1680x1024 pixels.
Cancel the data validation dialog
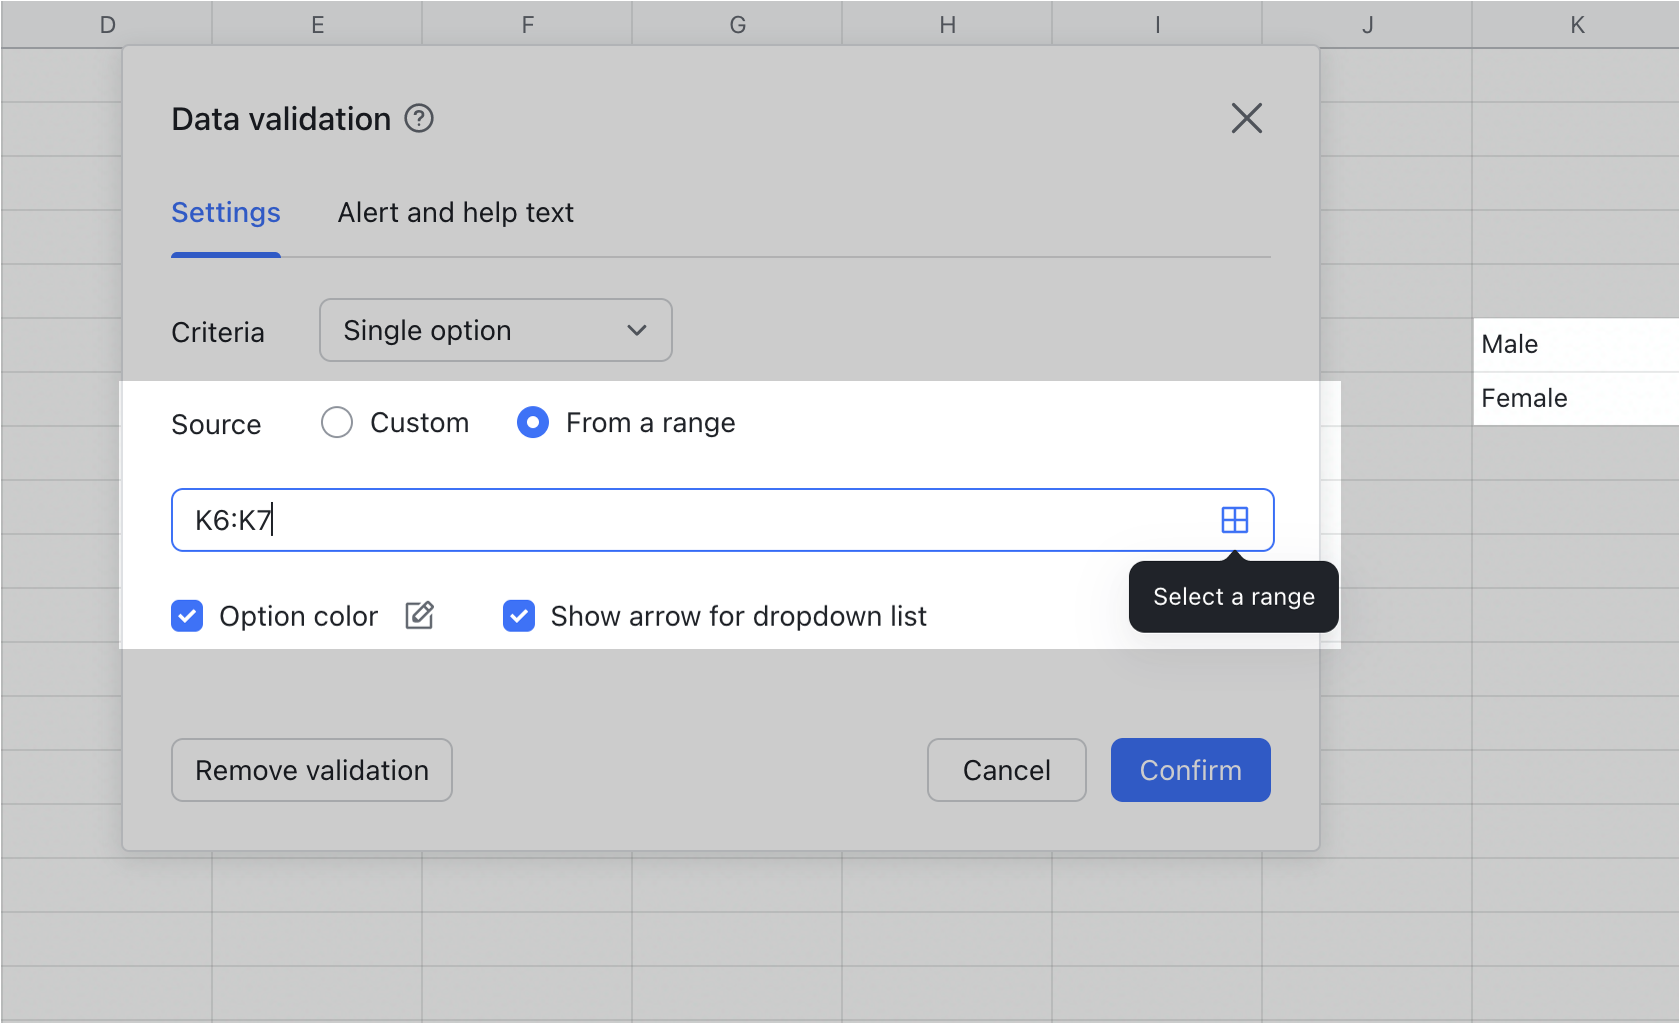[x=1006, y=770]
